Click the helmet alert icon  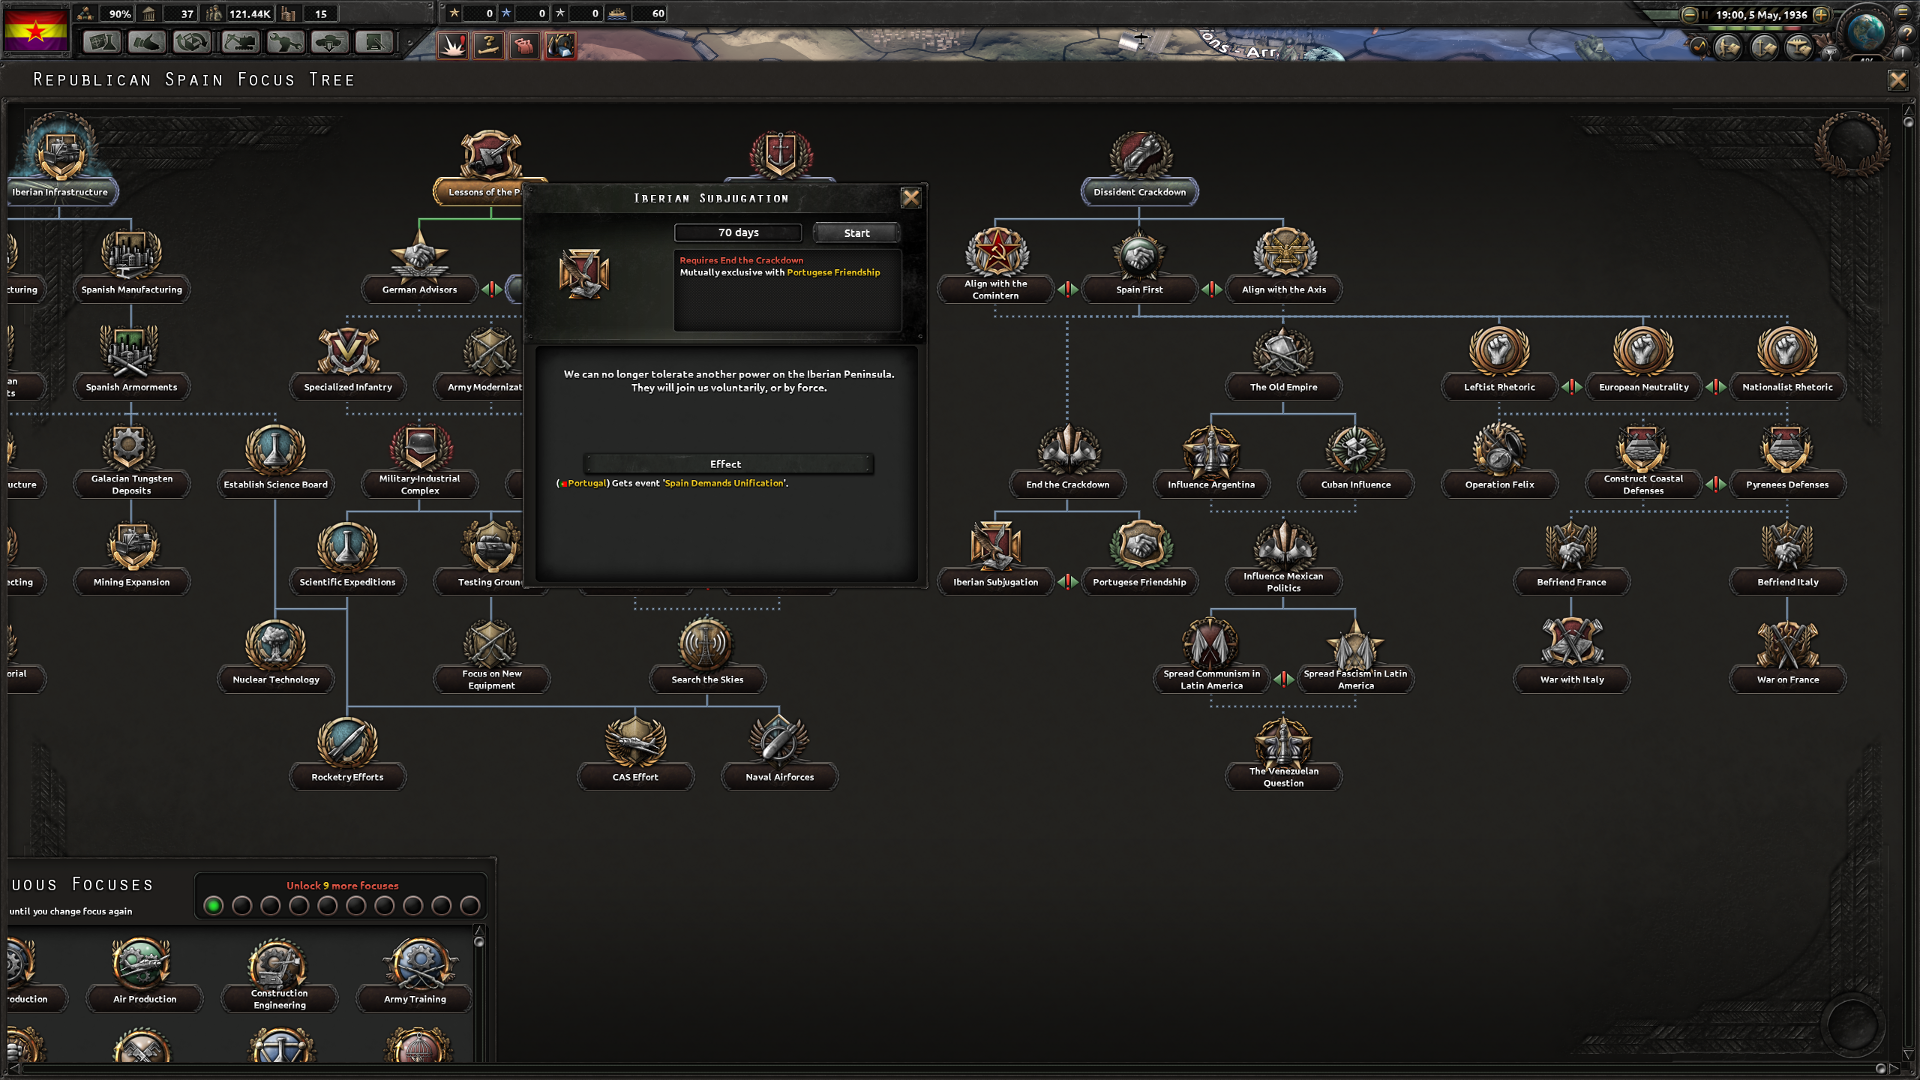[x=560, y=46]
